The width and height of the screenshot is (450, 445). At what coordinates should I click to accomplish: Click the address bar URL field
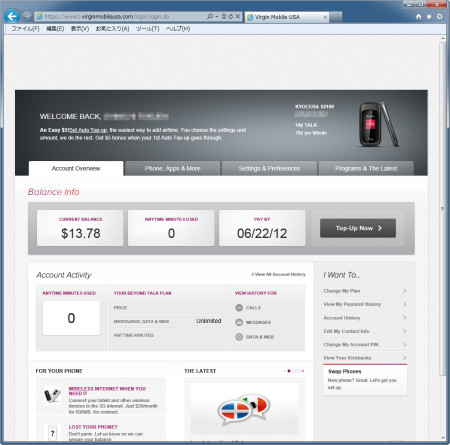pyautogui.click(x=120, y=16)
